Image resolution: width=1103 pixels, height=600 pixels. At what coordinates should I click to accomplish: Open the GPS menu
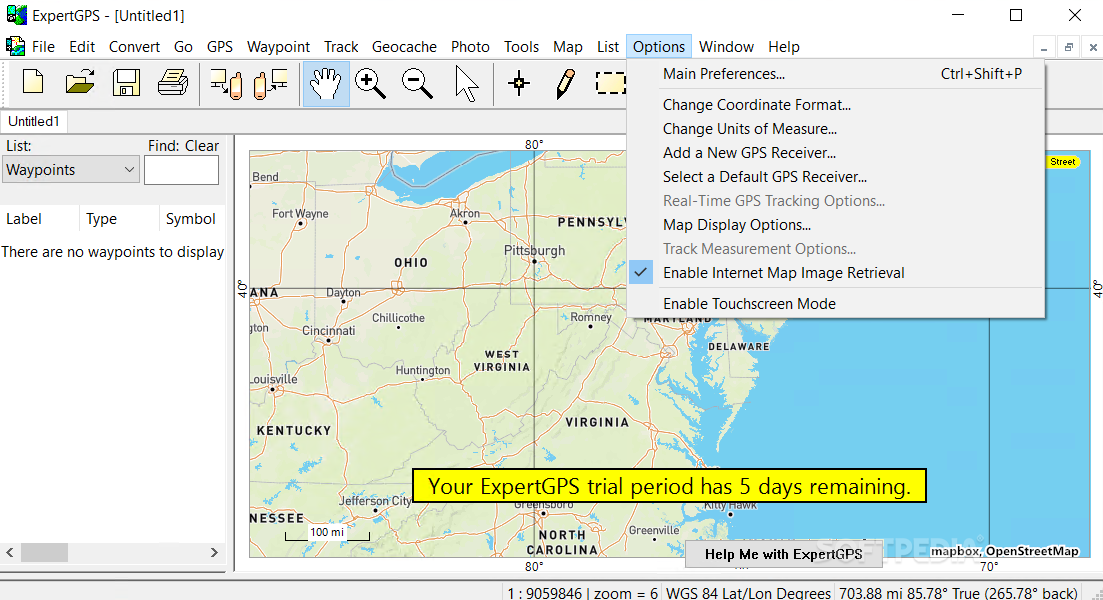tap(219, 46)
